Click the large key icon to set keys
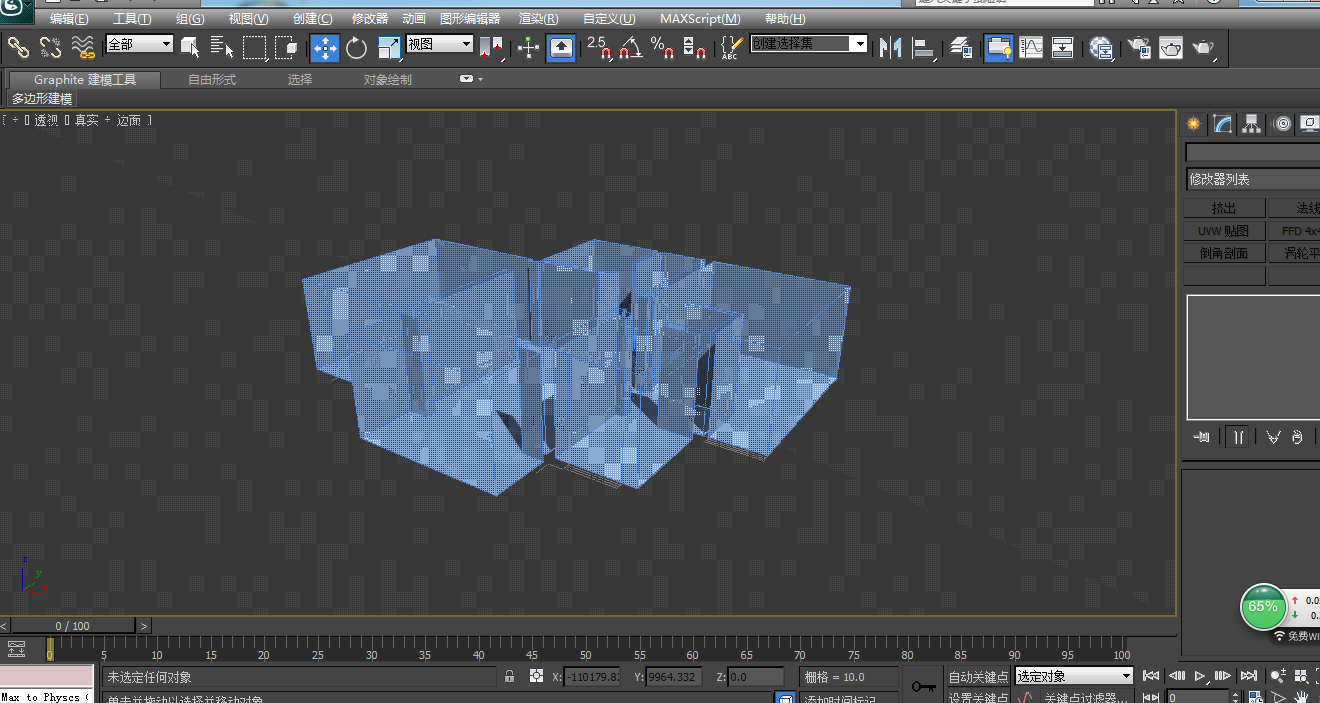1320x703 pixels. (924, 686)
